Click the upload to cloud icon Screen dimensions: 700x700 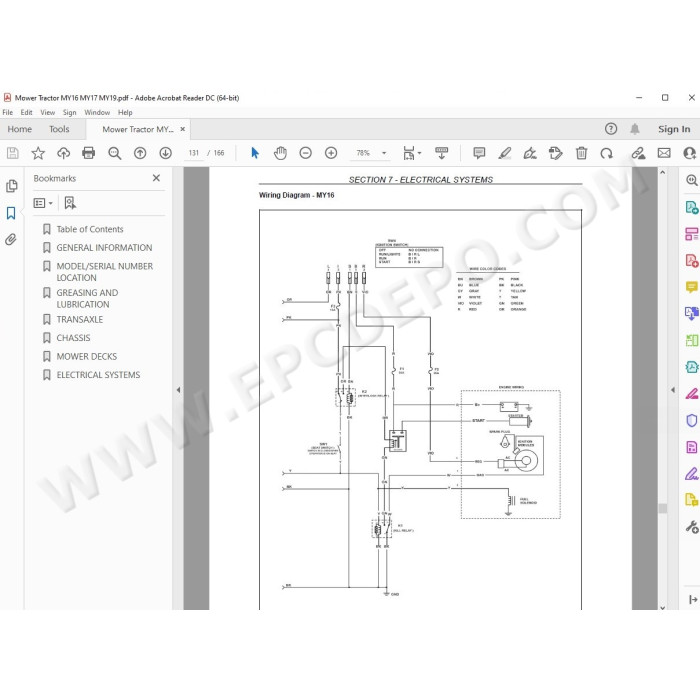point(63,153)
